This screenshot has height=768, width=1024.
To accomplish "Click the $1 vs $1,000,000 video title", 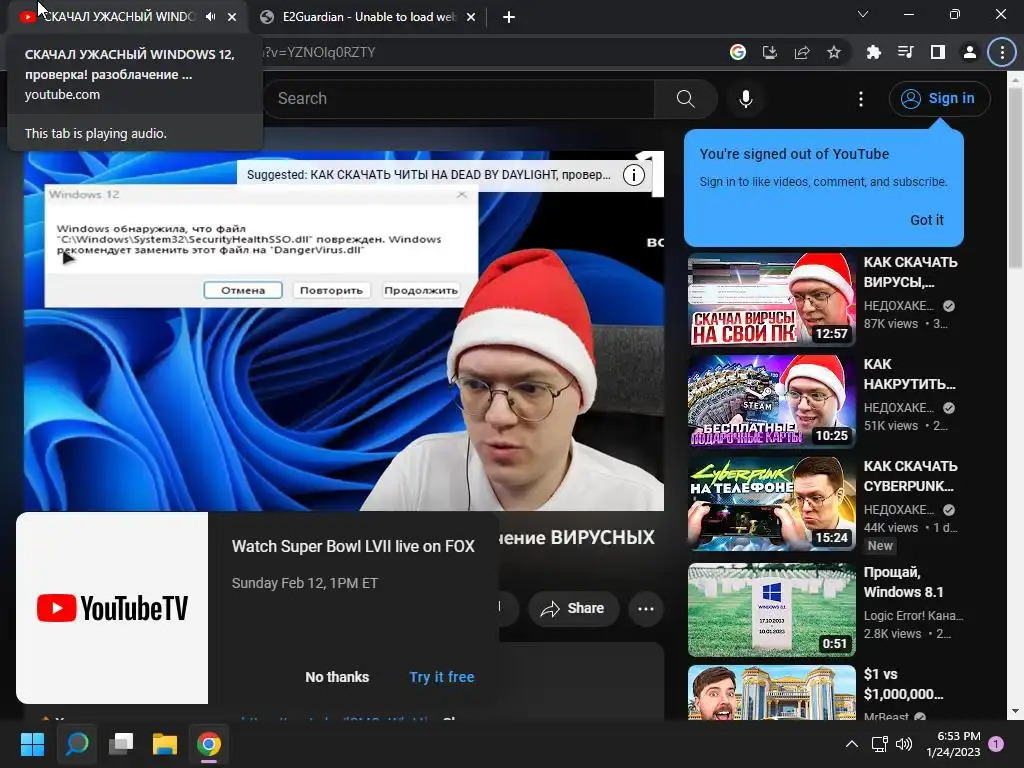I will tap(903, 684).
